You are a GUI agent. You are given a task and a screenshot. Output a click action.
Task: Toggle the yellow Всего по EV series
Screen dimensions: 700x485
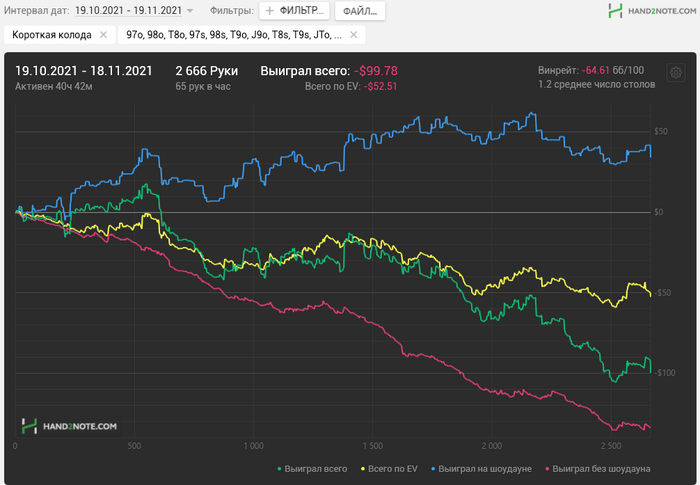click(397, 468)
